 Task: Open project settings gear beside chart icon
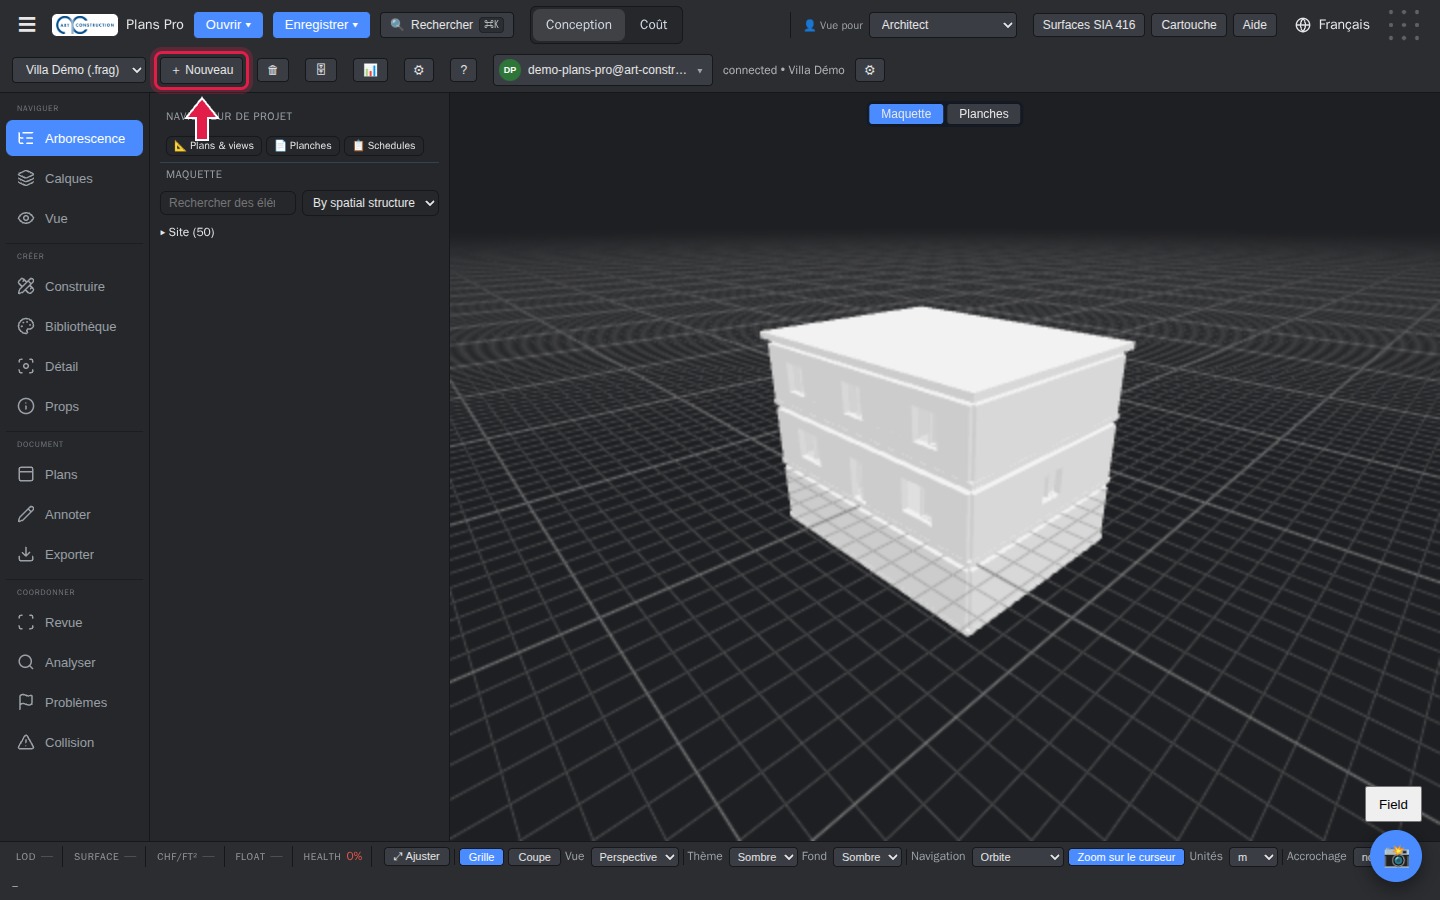click(x=419, y=70)
